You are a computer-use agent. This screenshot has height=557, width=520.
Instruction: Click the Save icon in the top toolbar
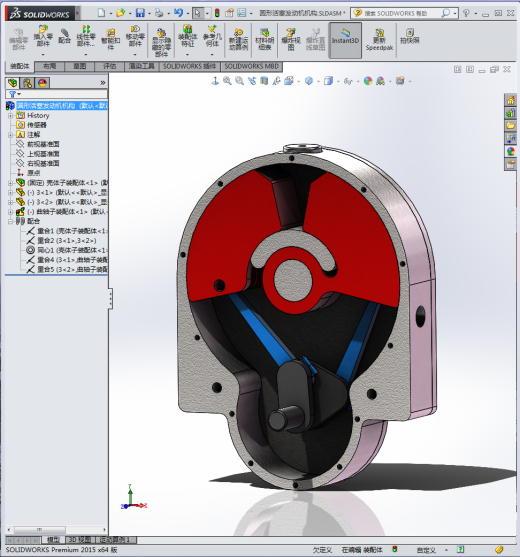tap(140, 13)
